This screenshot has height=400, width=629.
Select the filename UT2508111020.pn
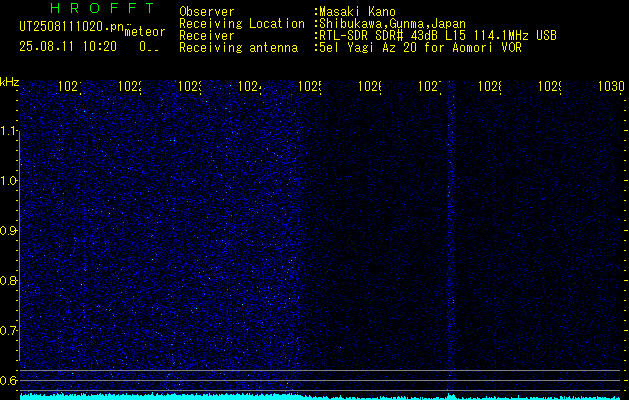[71, 26]
